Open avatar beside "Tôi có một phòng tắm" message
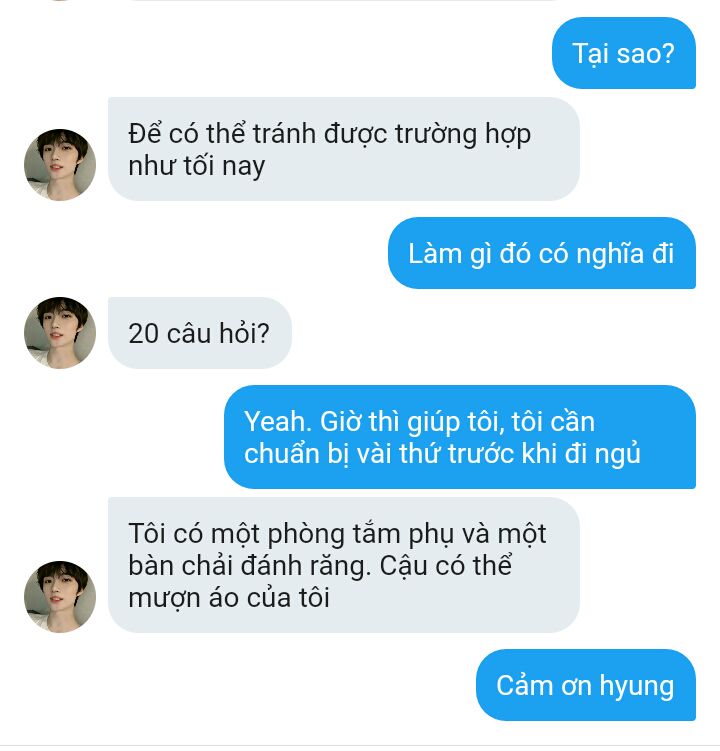 tap(60, 597)
